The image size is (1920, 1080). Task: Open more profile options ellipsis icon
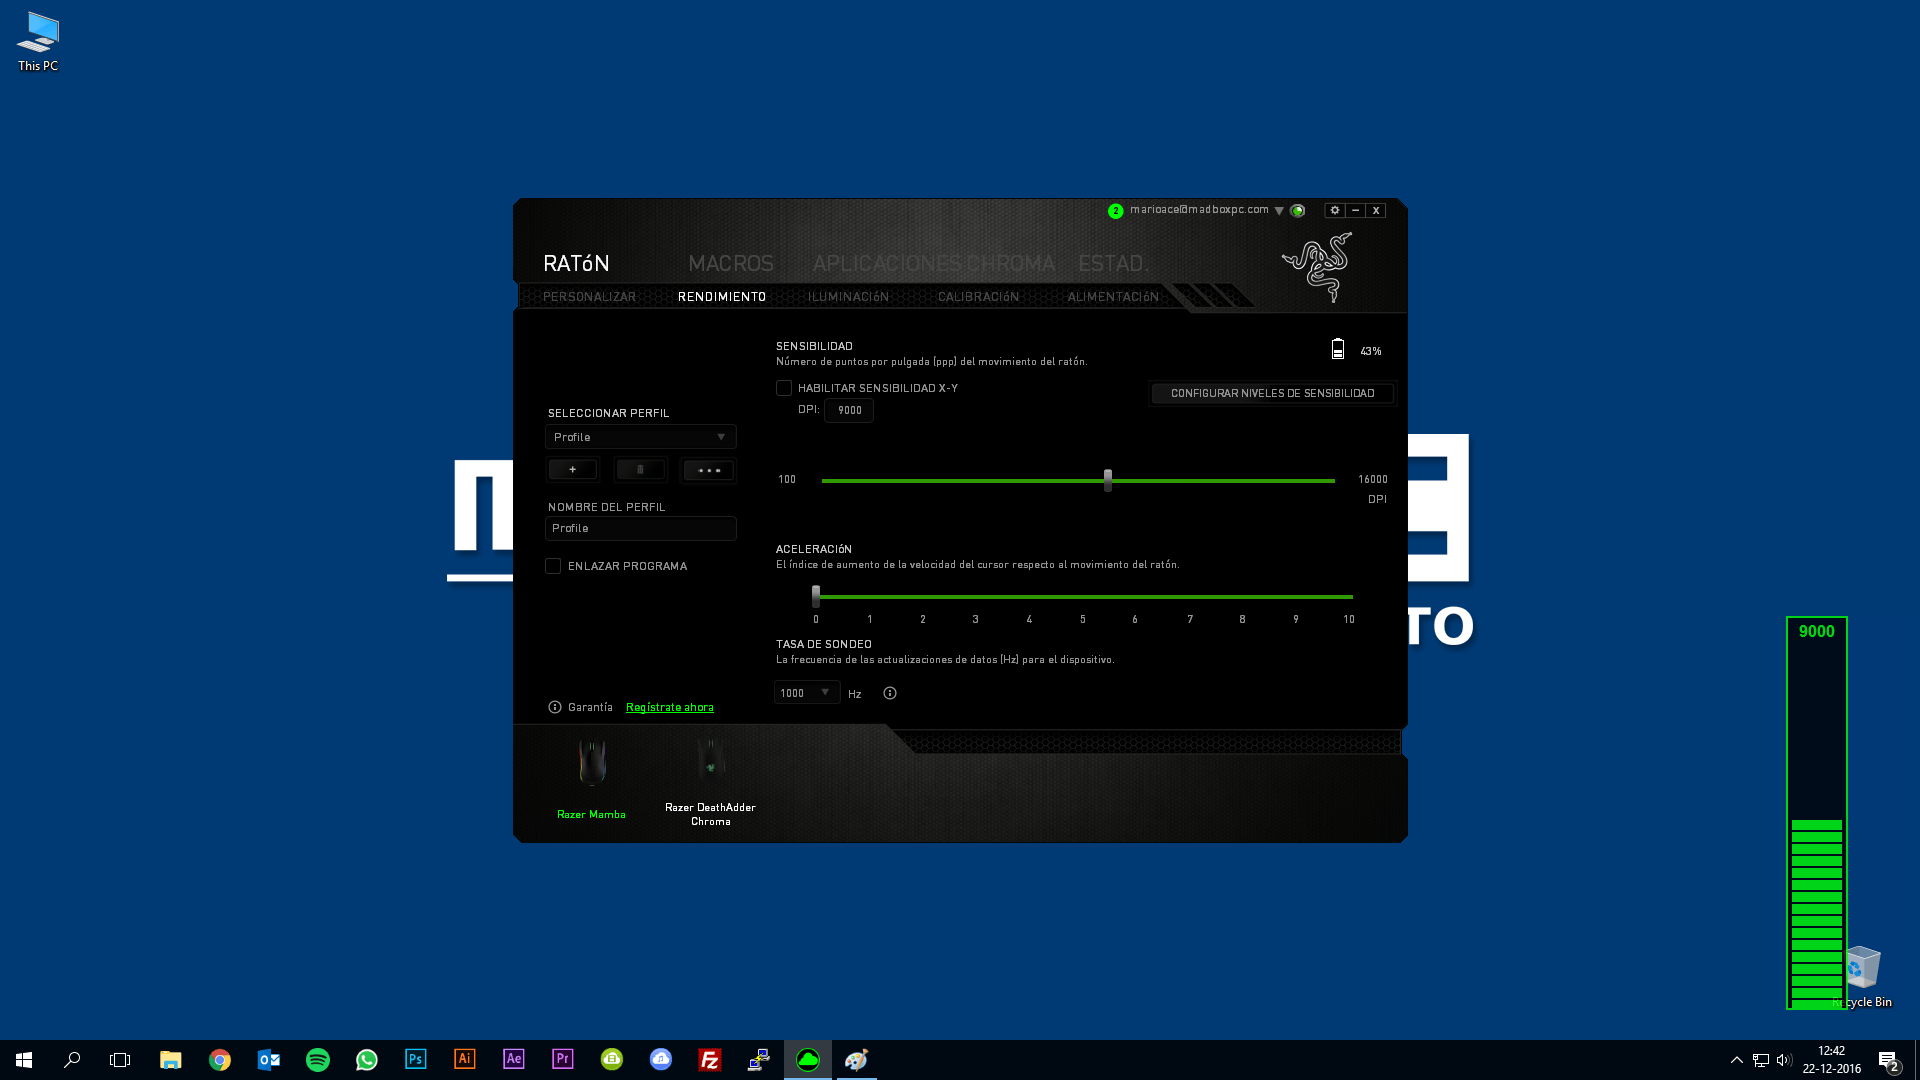point(708,470)
